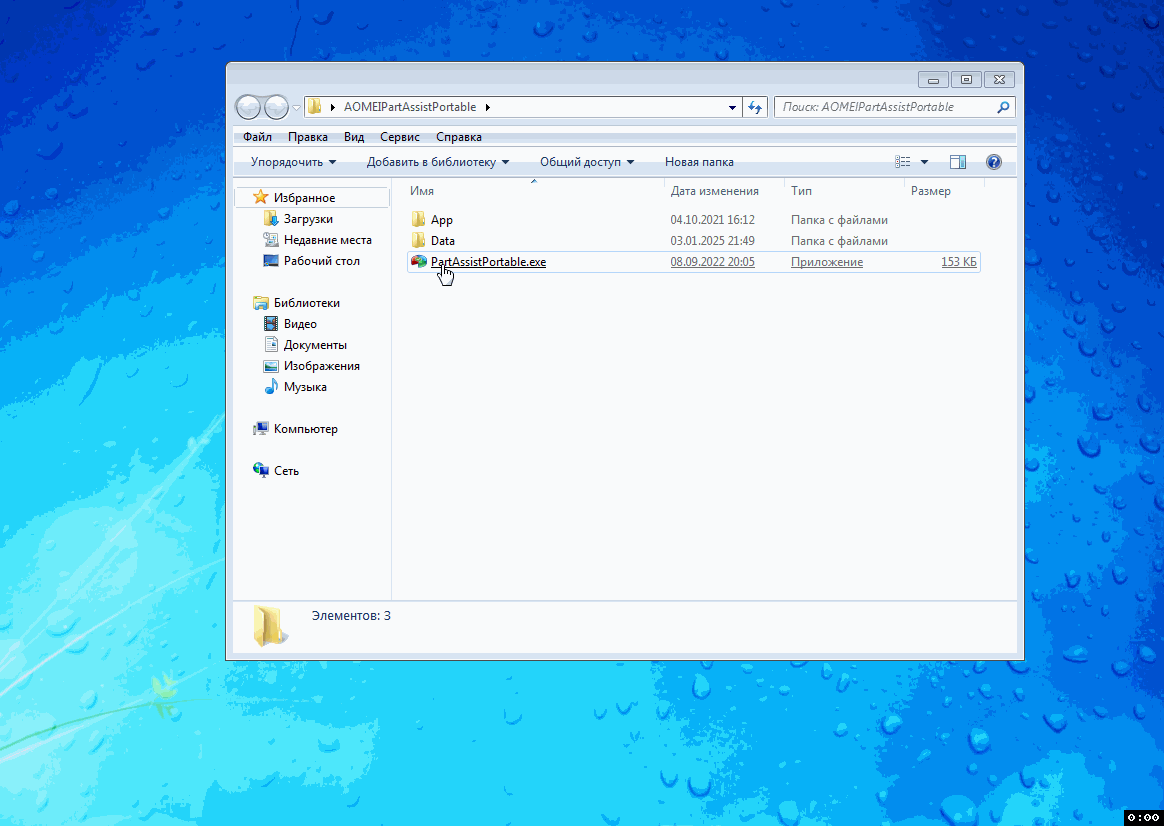Click the help question mark icon

993,162
